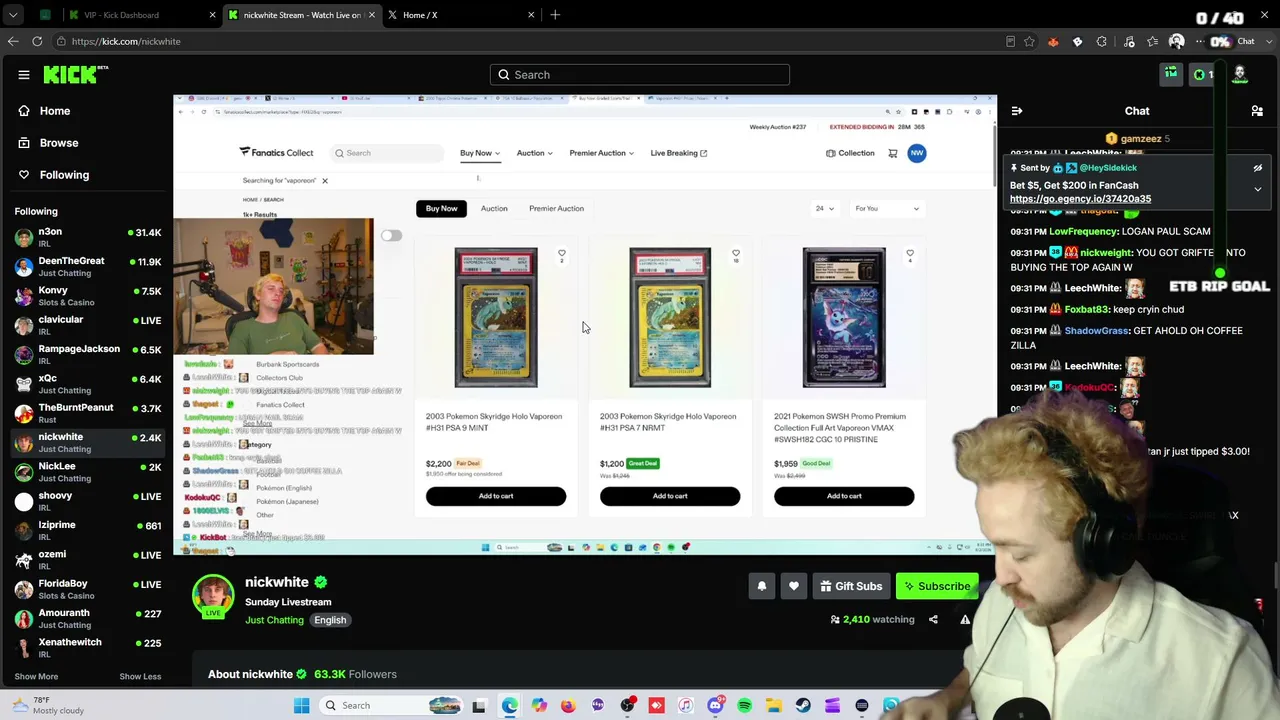Add PSA 9 Vaporeon to cart
This screenshot has height=720, width=1280.
click(x=496, y=496)
